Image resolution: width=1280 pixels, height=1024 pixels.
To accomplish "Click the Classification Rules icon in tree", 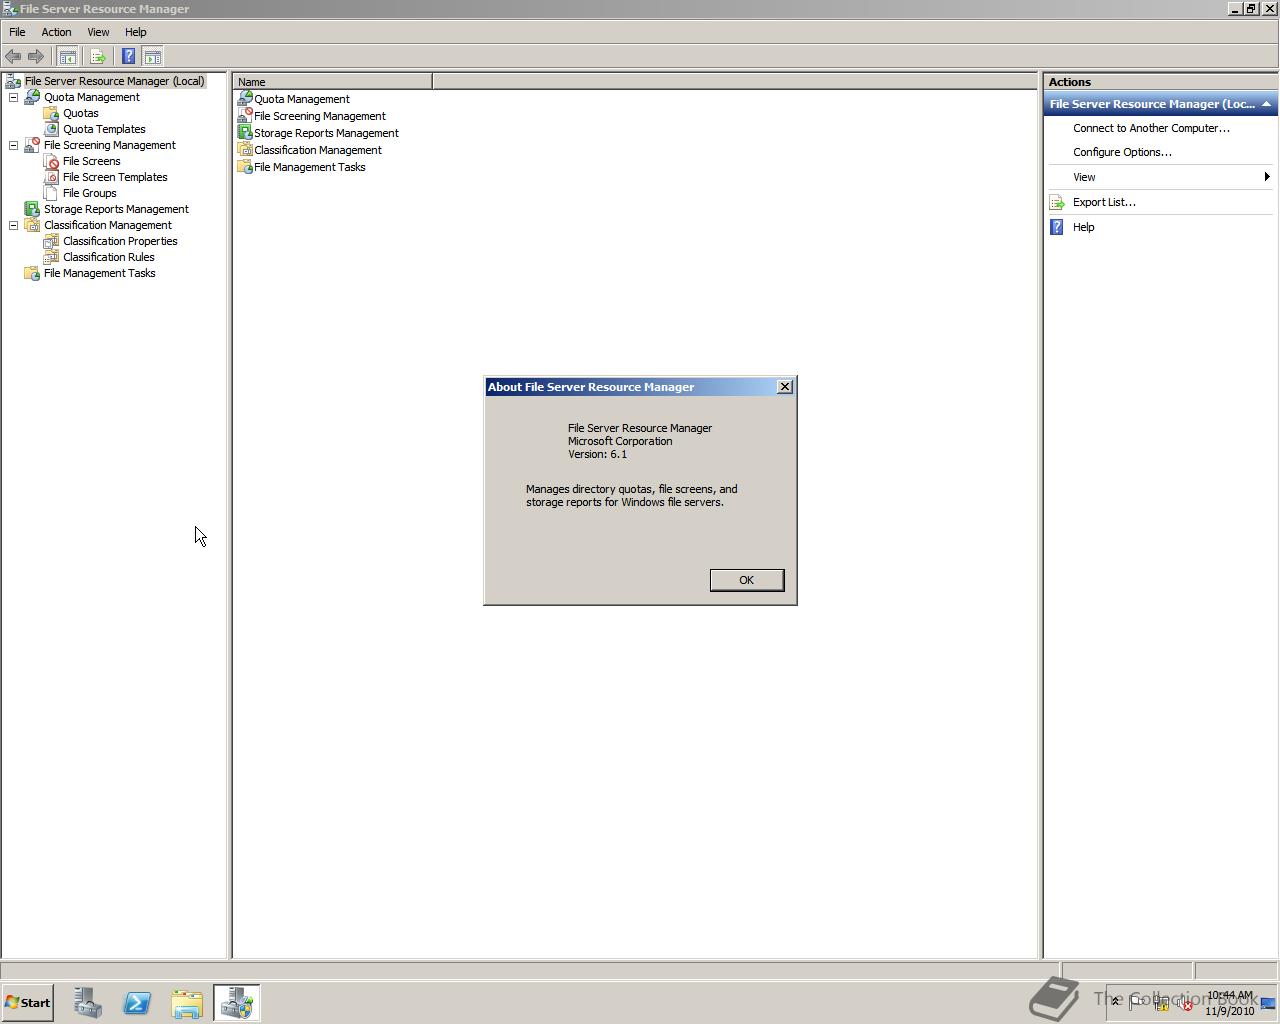I will 51,257.
